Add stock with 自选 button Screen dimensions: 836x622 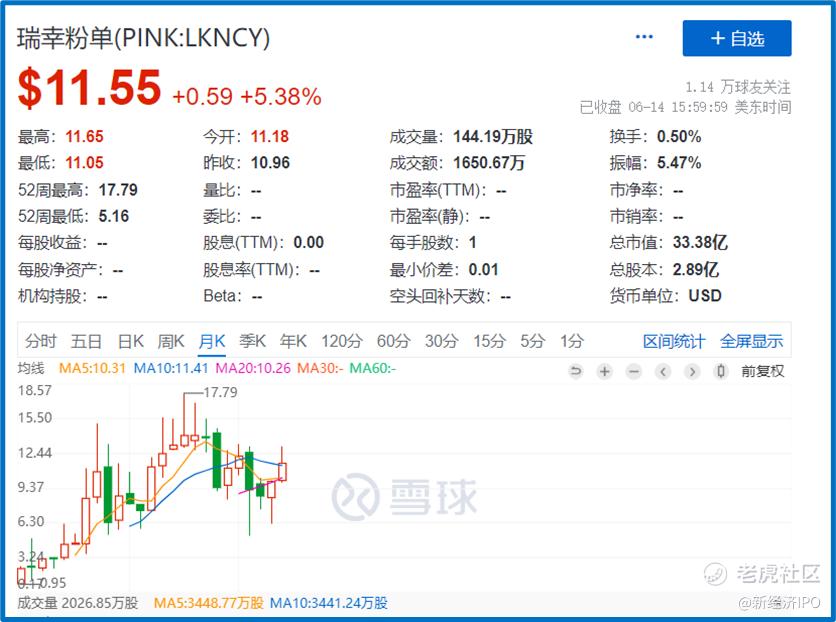tap(737, 38)
